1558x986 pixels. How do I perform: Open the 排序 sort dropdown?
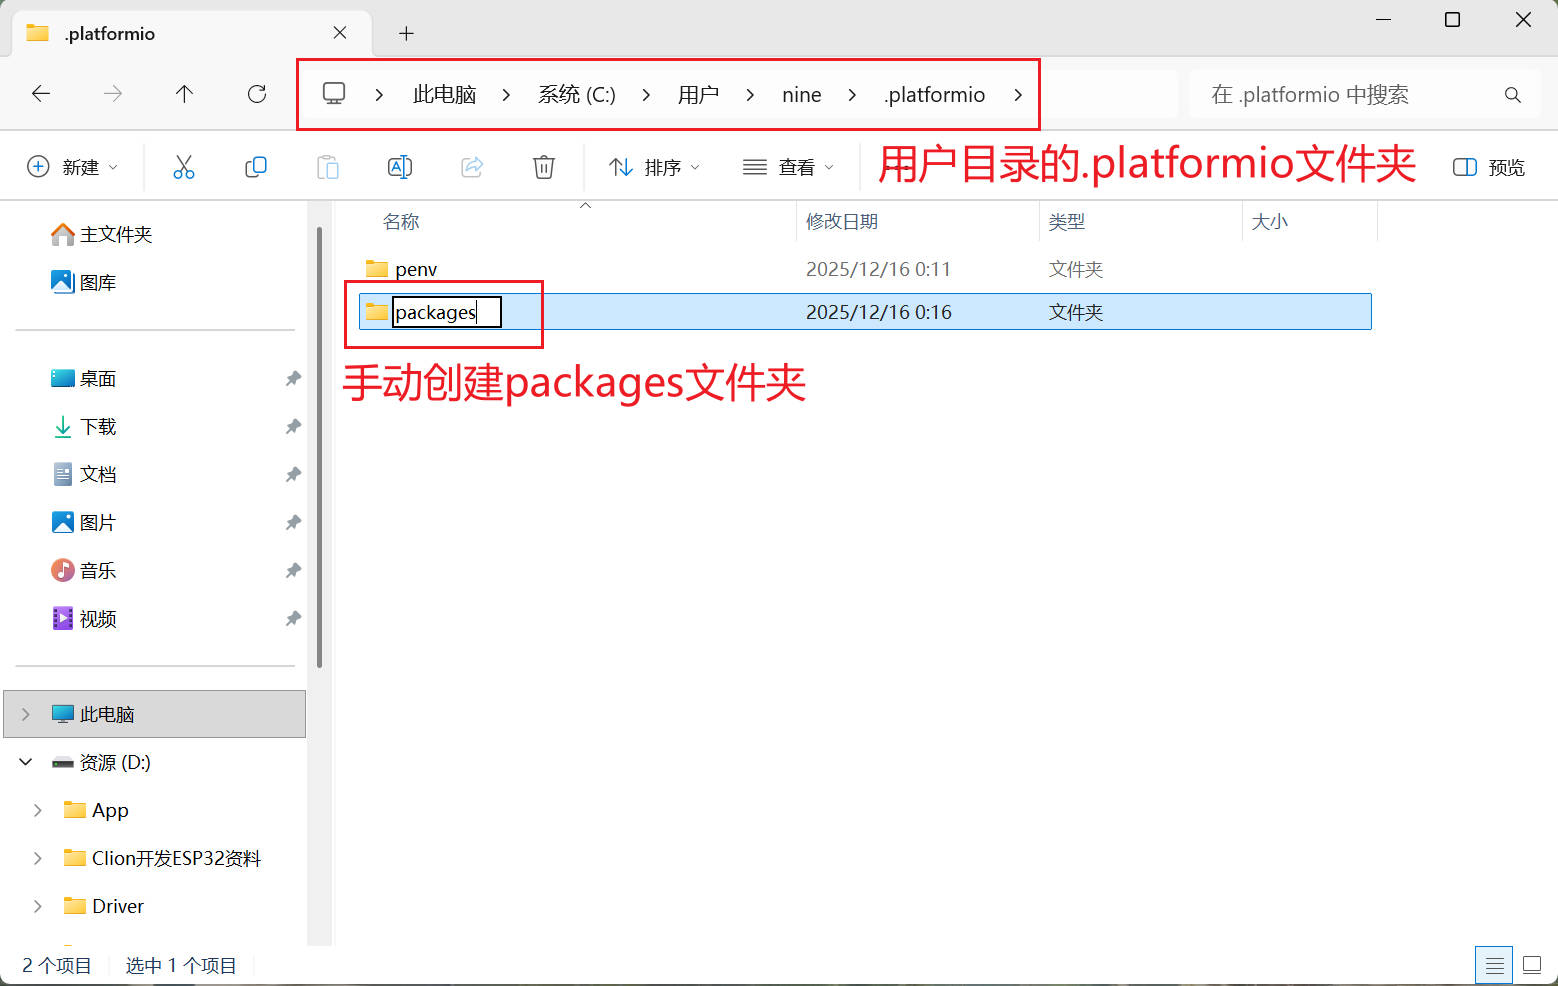tap(655, 167)
